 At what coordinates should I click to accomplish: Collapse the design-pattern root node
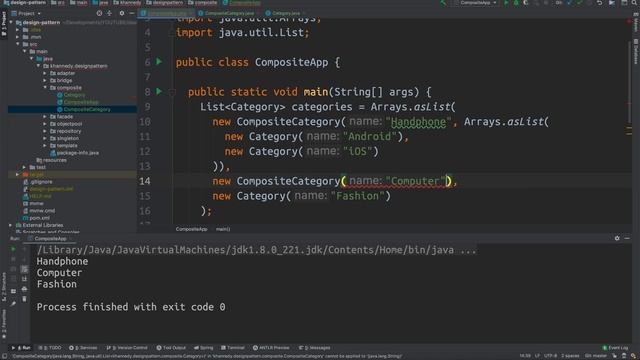point(11,22)
